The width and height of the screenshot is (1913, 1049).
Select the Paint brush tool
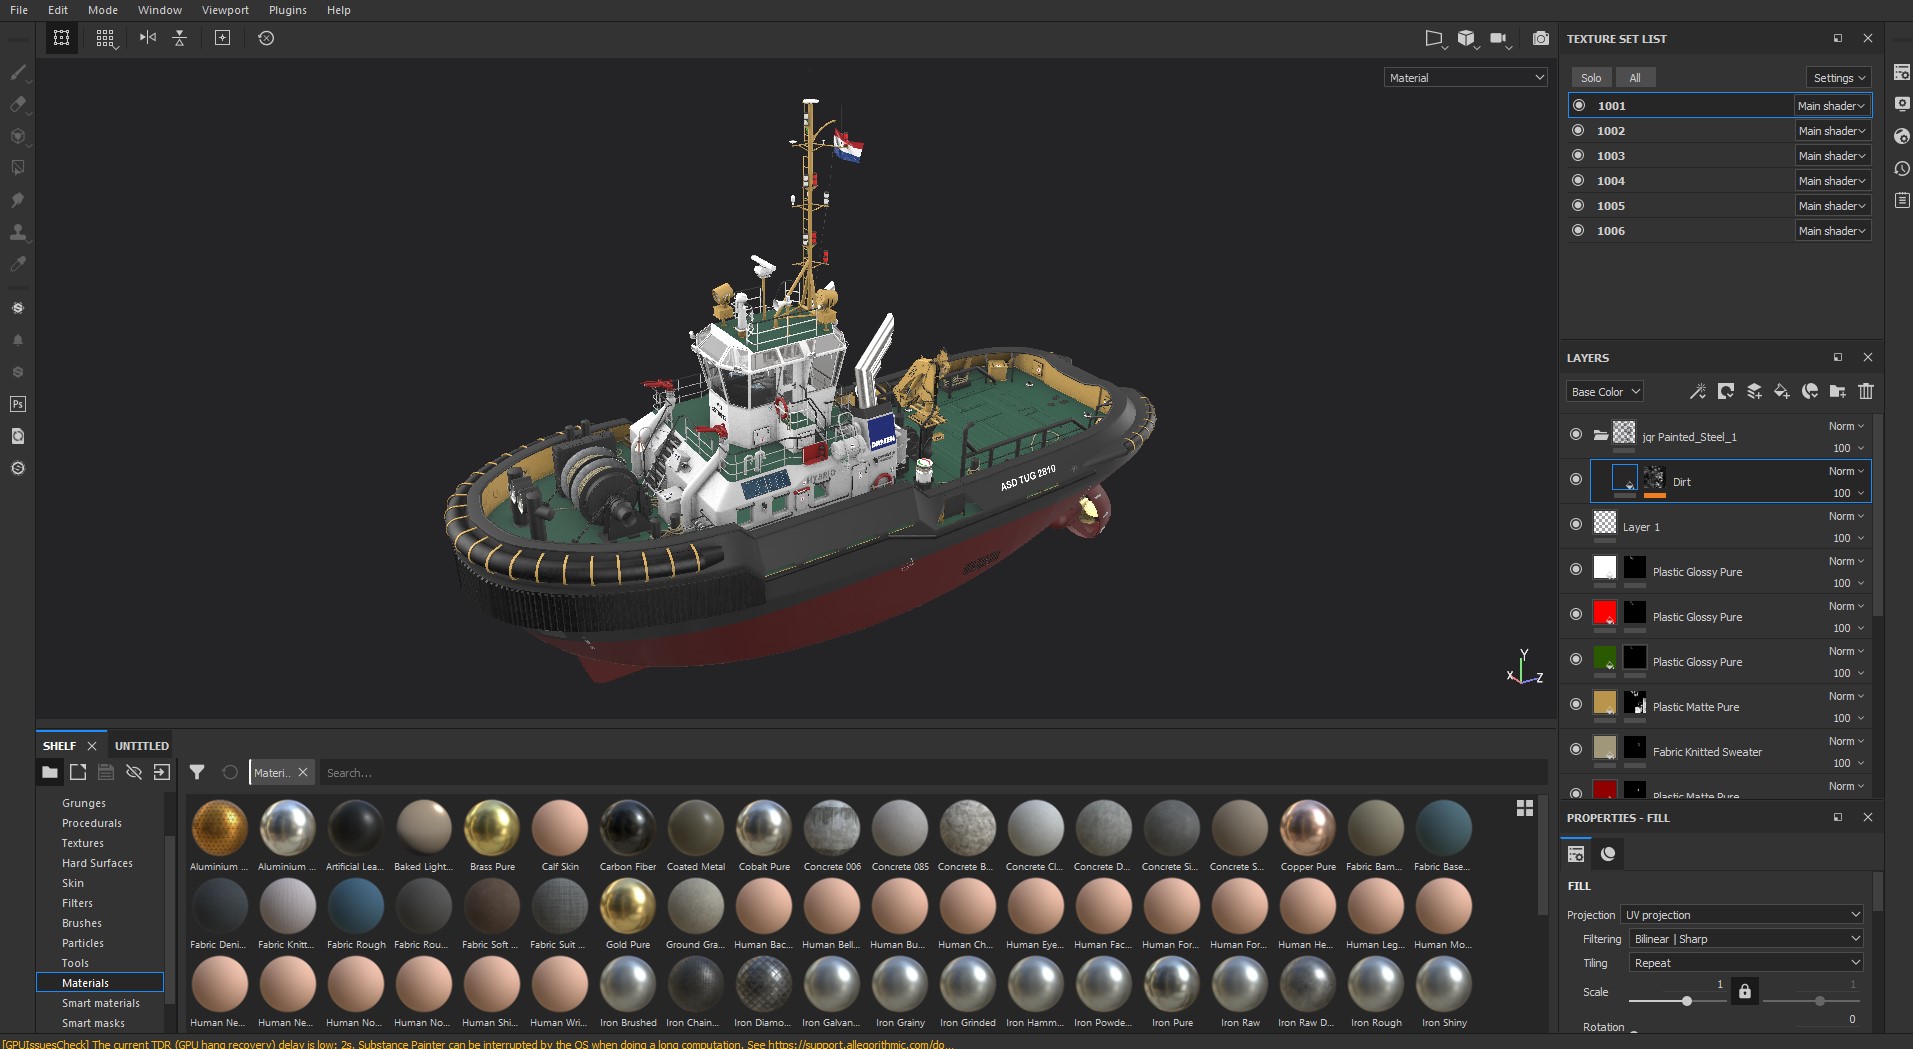click(x=18, y=72)
